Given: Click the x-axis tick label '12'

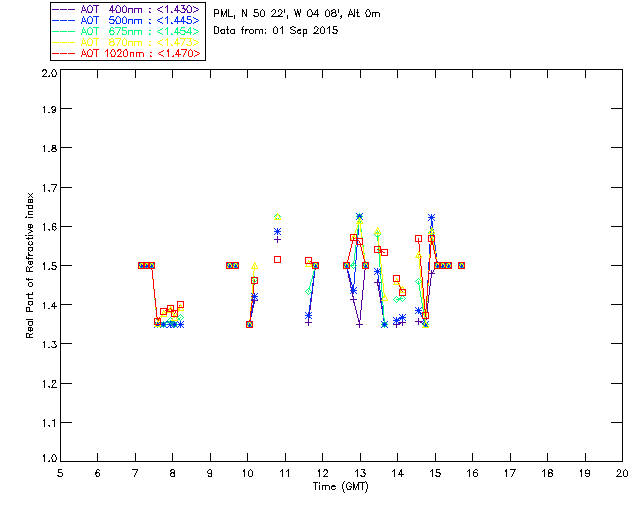Looking at the screenshot, I should tap(322, 473).
